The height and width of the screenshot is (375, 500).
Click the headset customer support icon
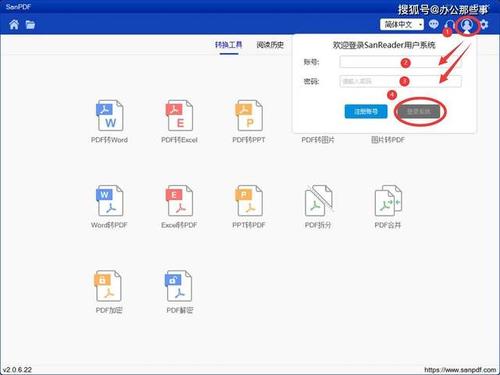point(450,24)
